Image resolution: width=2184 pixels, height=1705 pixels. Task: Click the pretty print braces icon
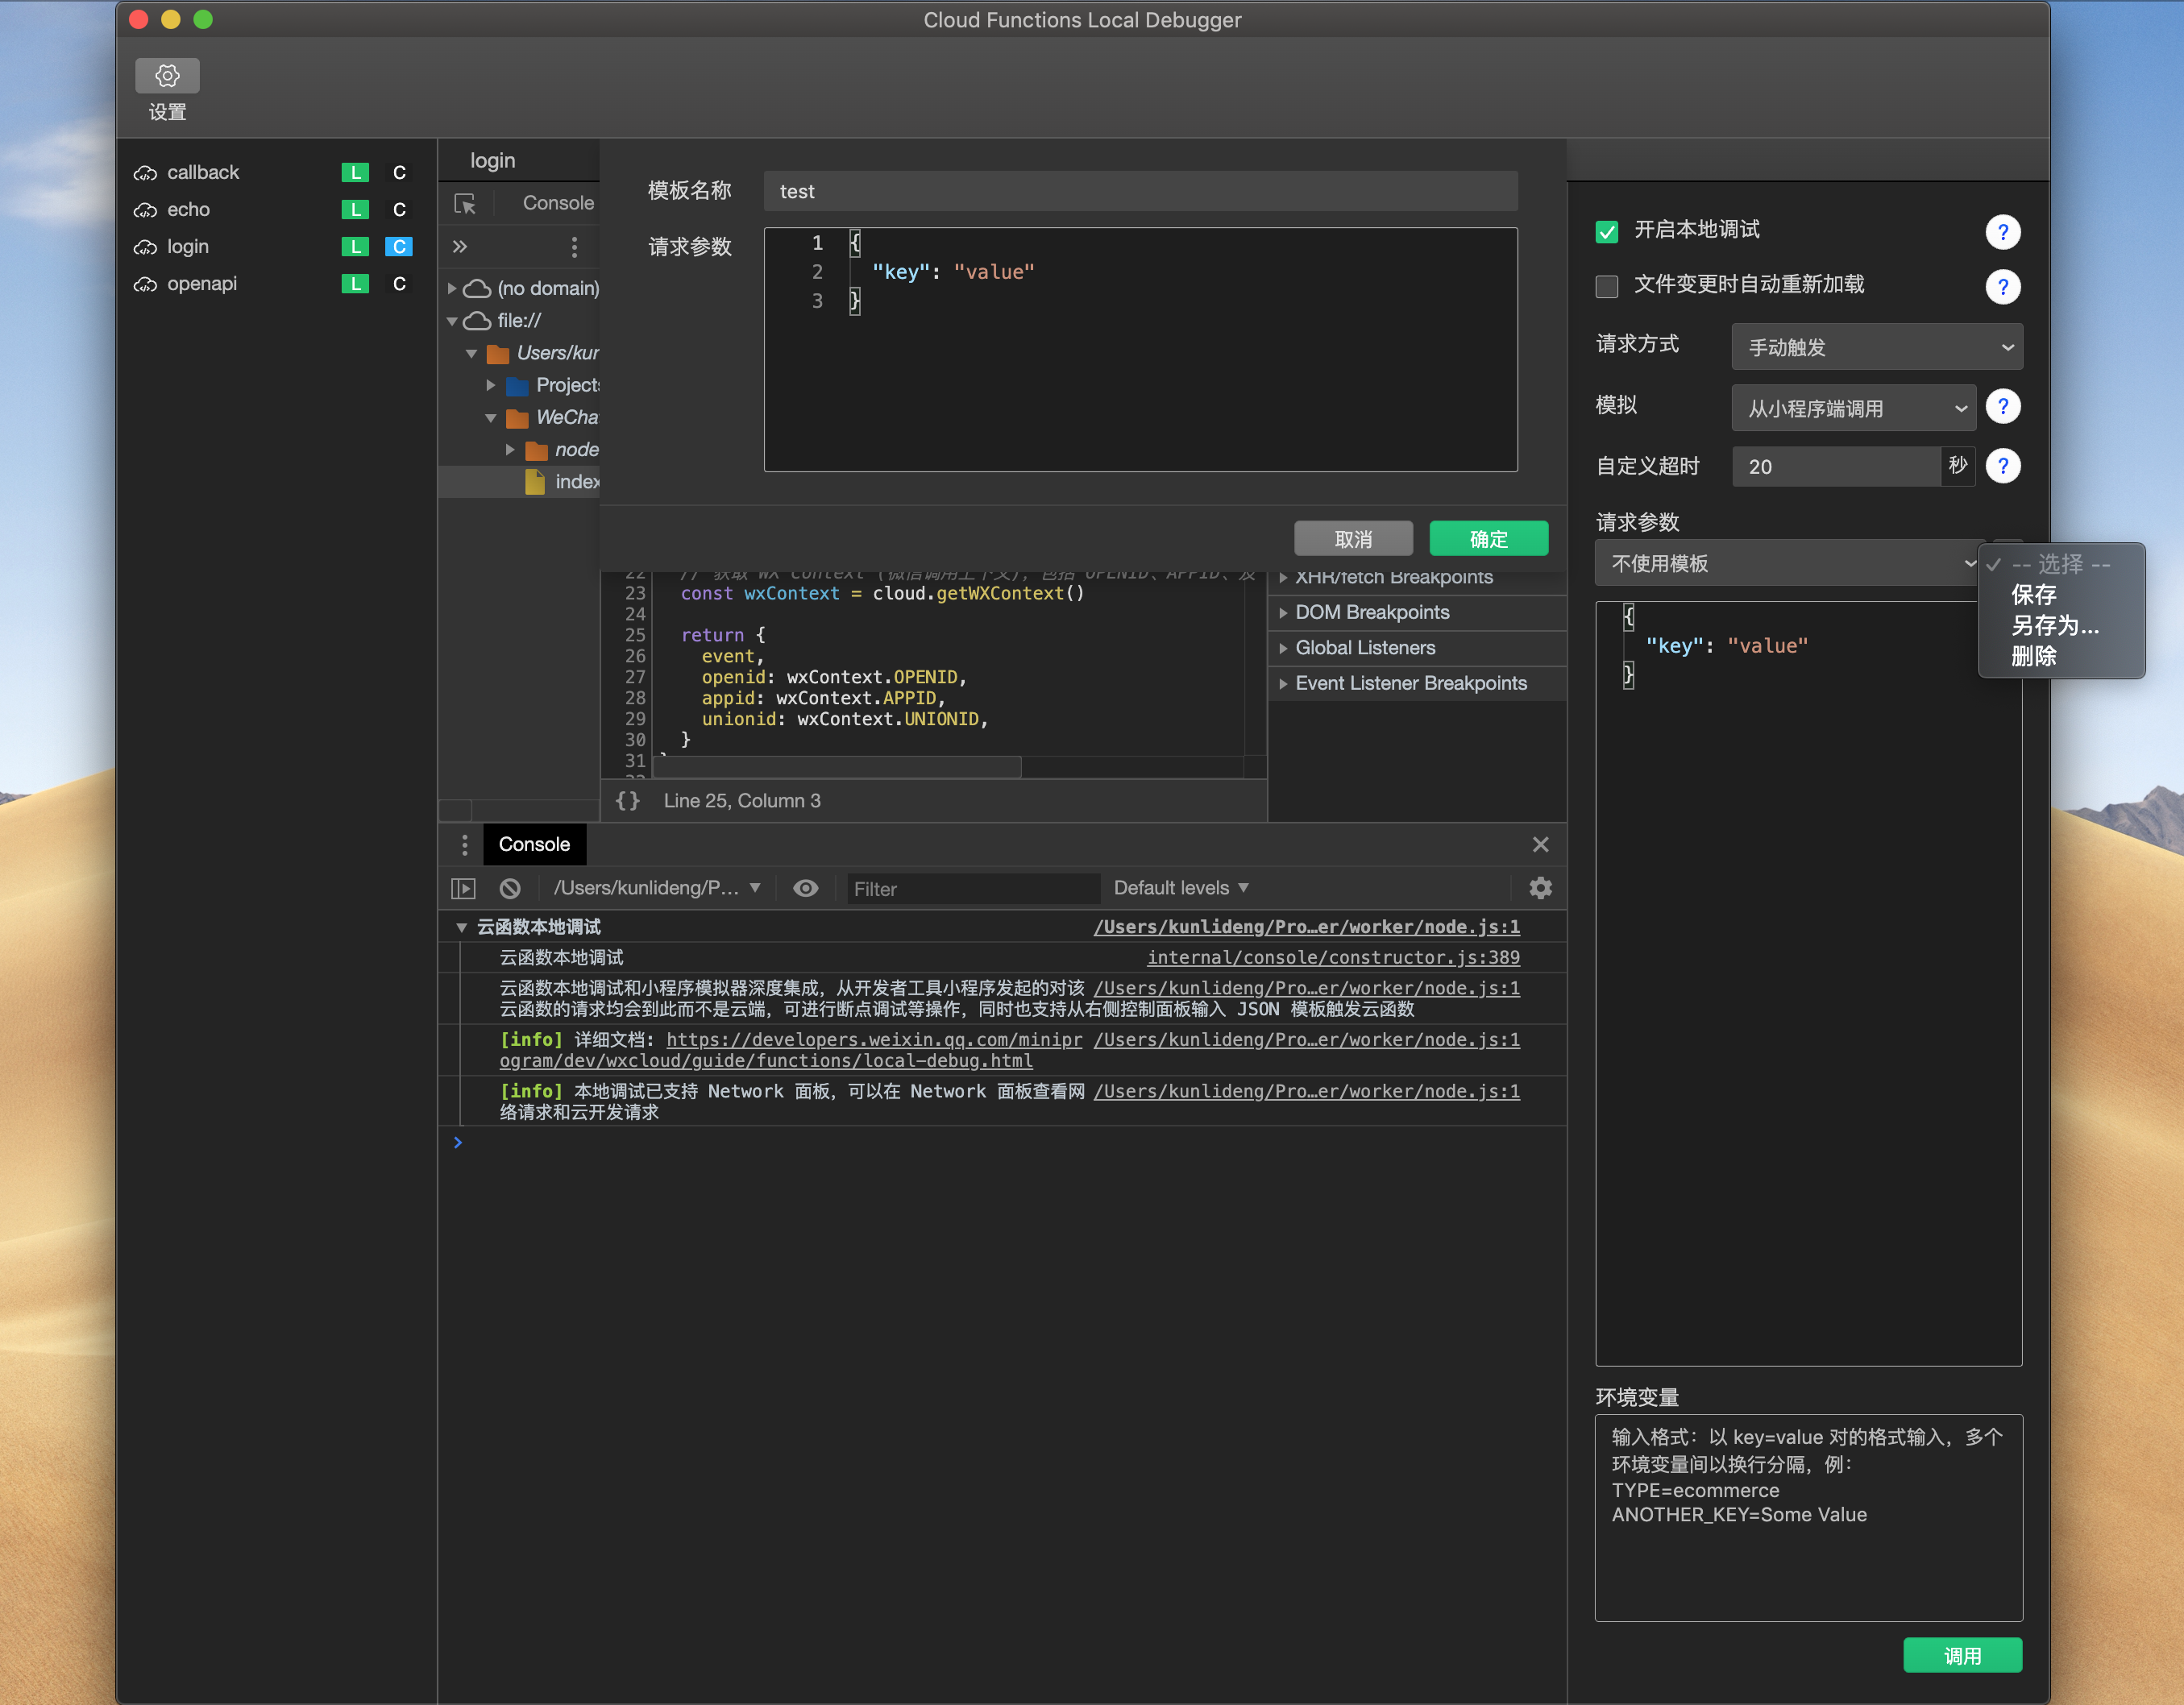(627, 801)
